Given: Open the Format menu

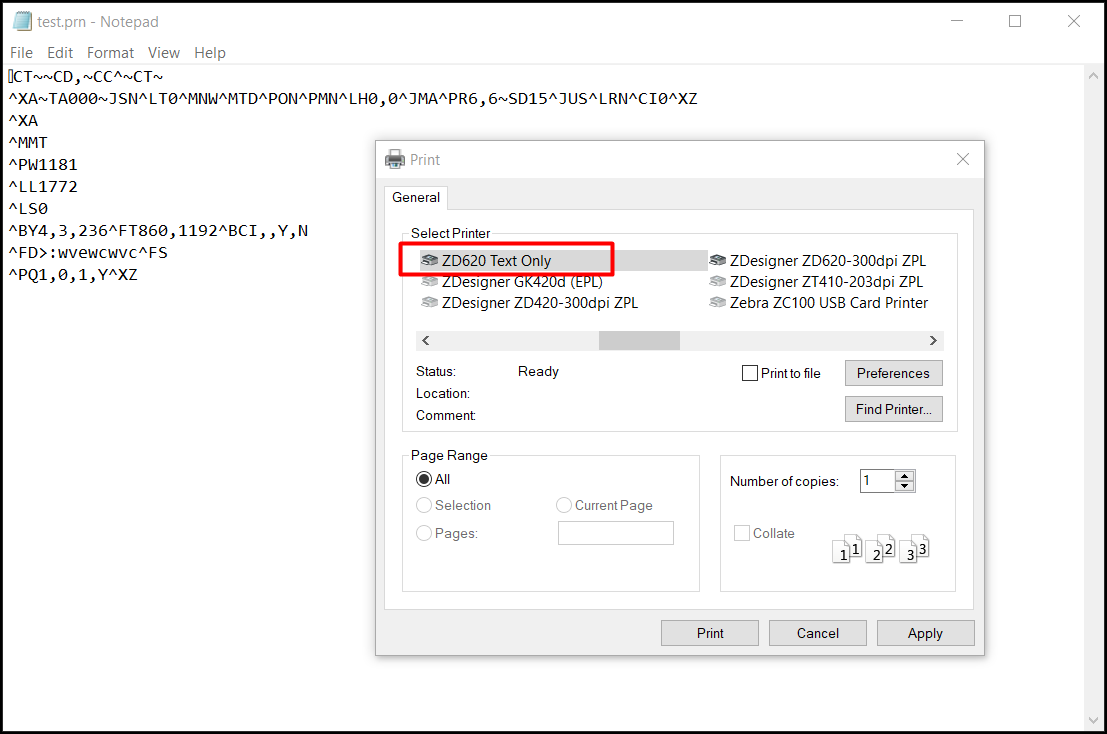Looking at the screenshot, I should pos(110,52).
